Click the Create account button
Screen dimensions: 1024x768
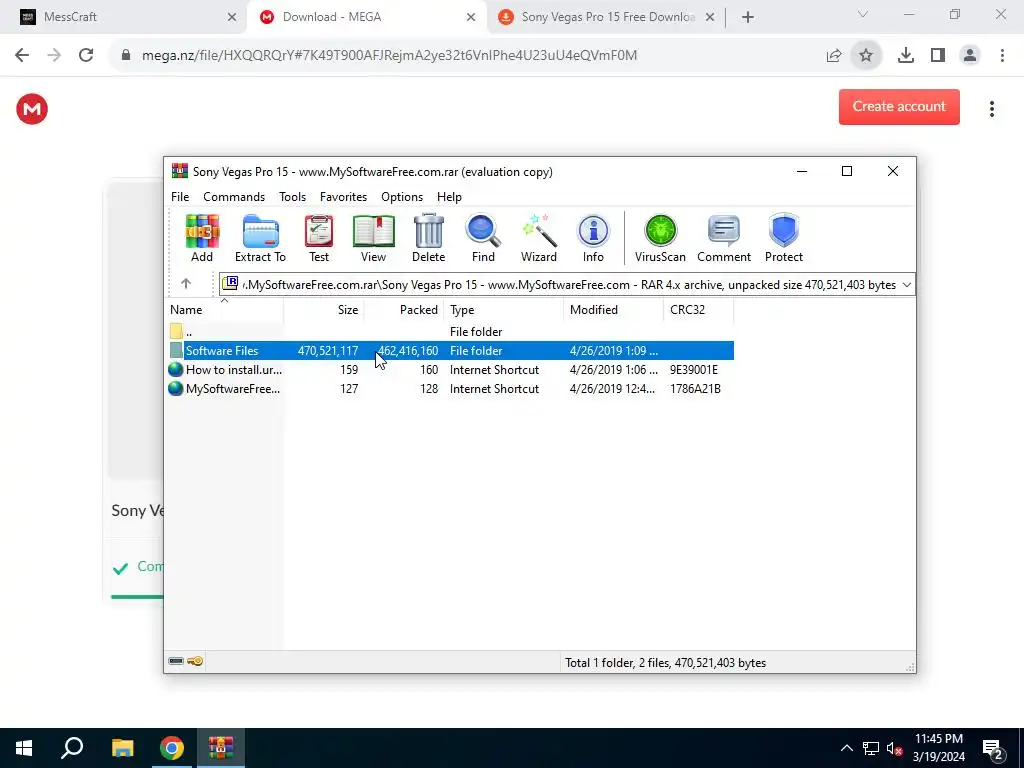(x=899, y=106)
